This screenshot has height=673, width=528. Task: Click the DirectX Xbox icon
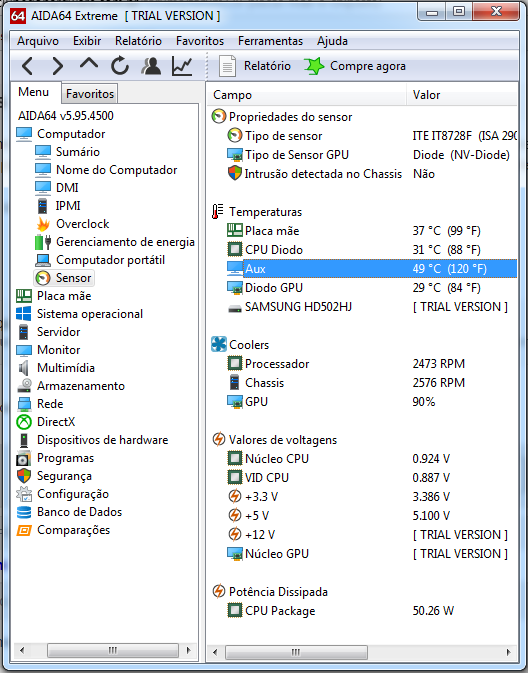(x=24, y=422)
